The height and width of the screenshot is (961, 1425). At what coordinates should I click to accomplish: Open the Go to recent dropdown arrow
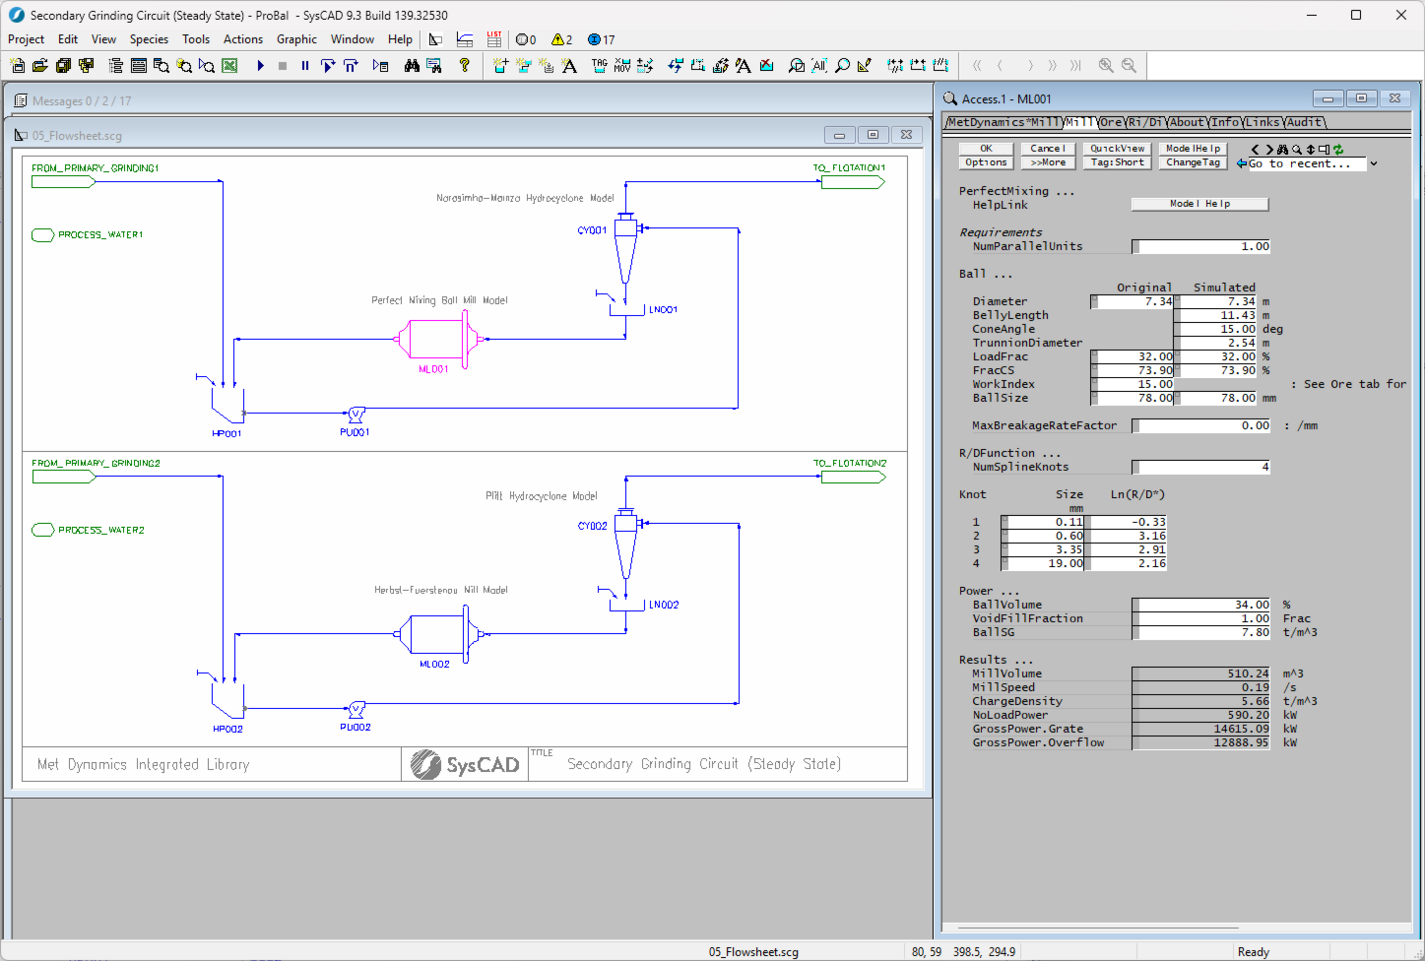1374,163
